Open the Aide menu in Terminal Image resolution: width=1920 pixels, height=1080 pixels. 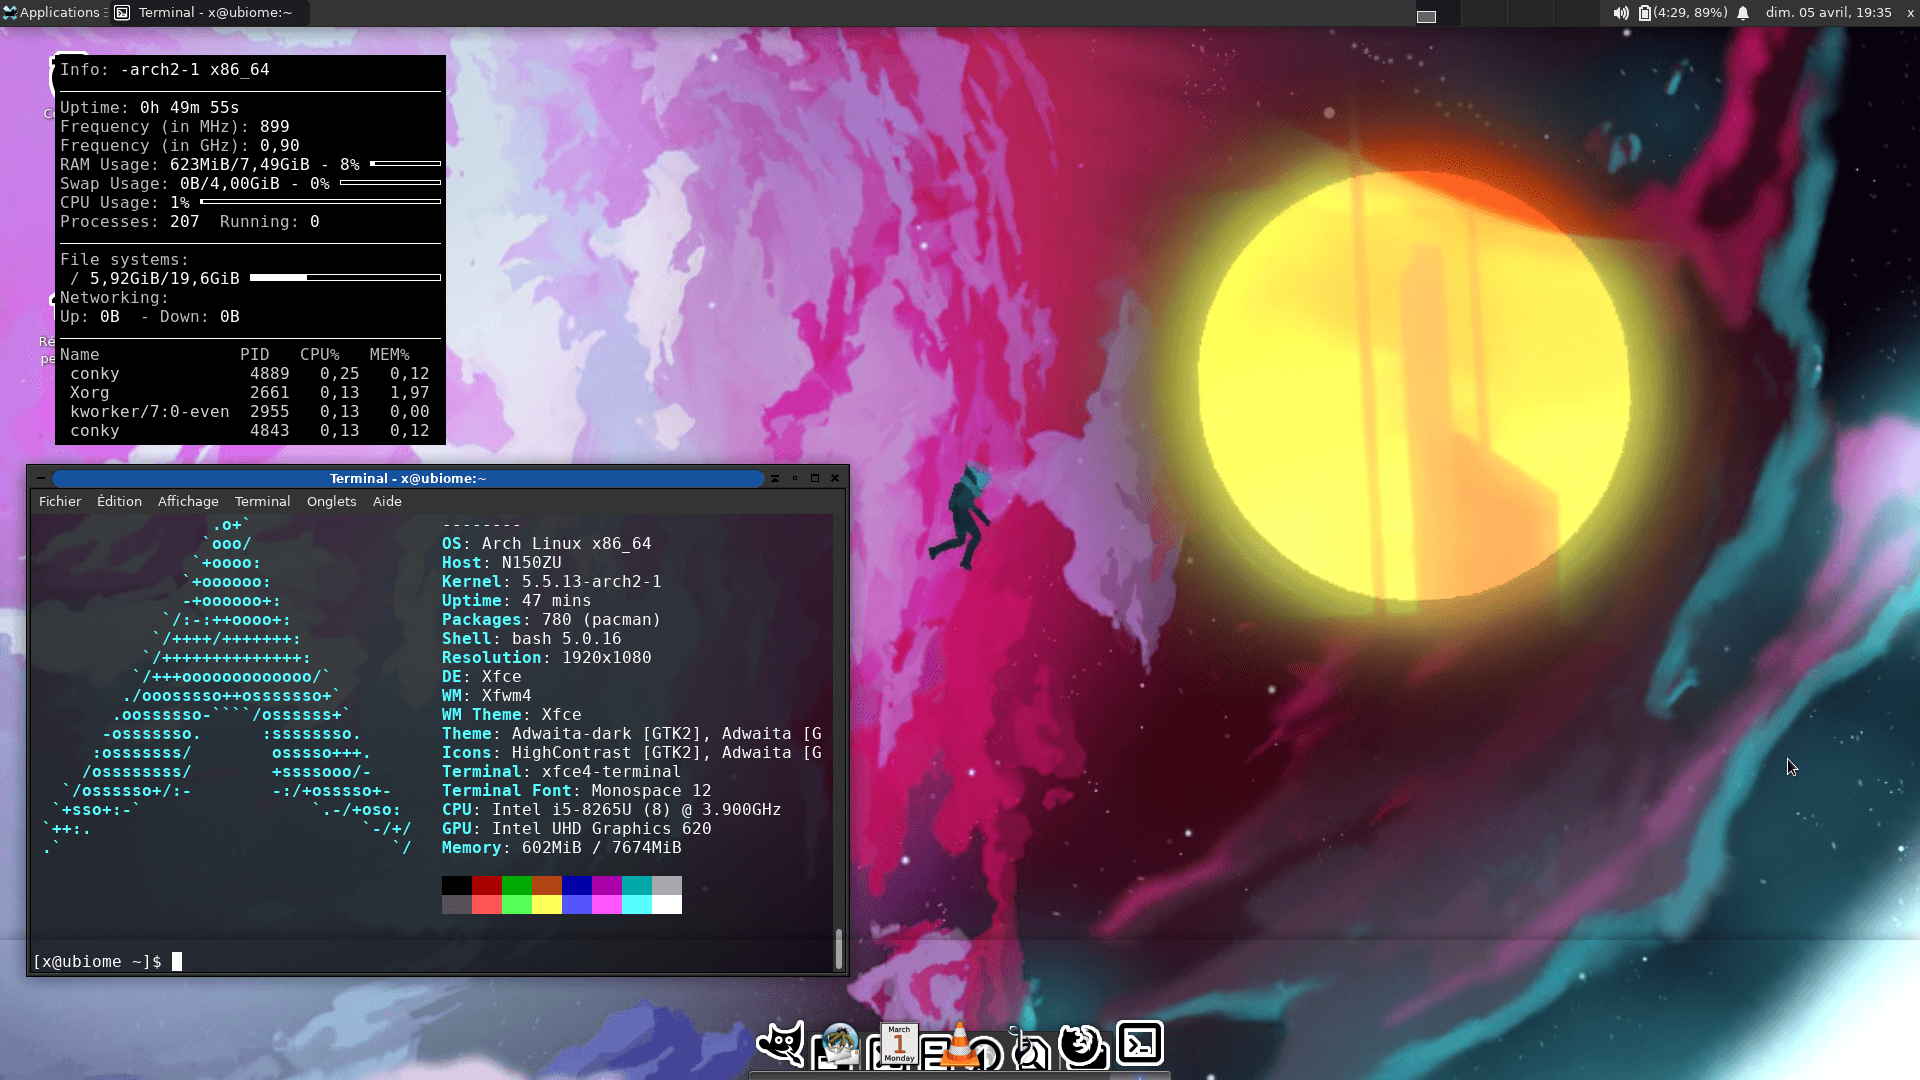(387, 501)
